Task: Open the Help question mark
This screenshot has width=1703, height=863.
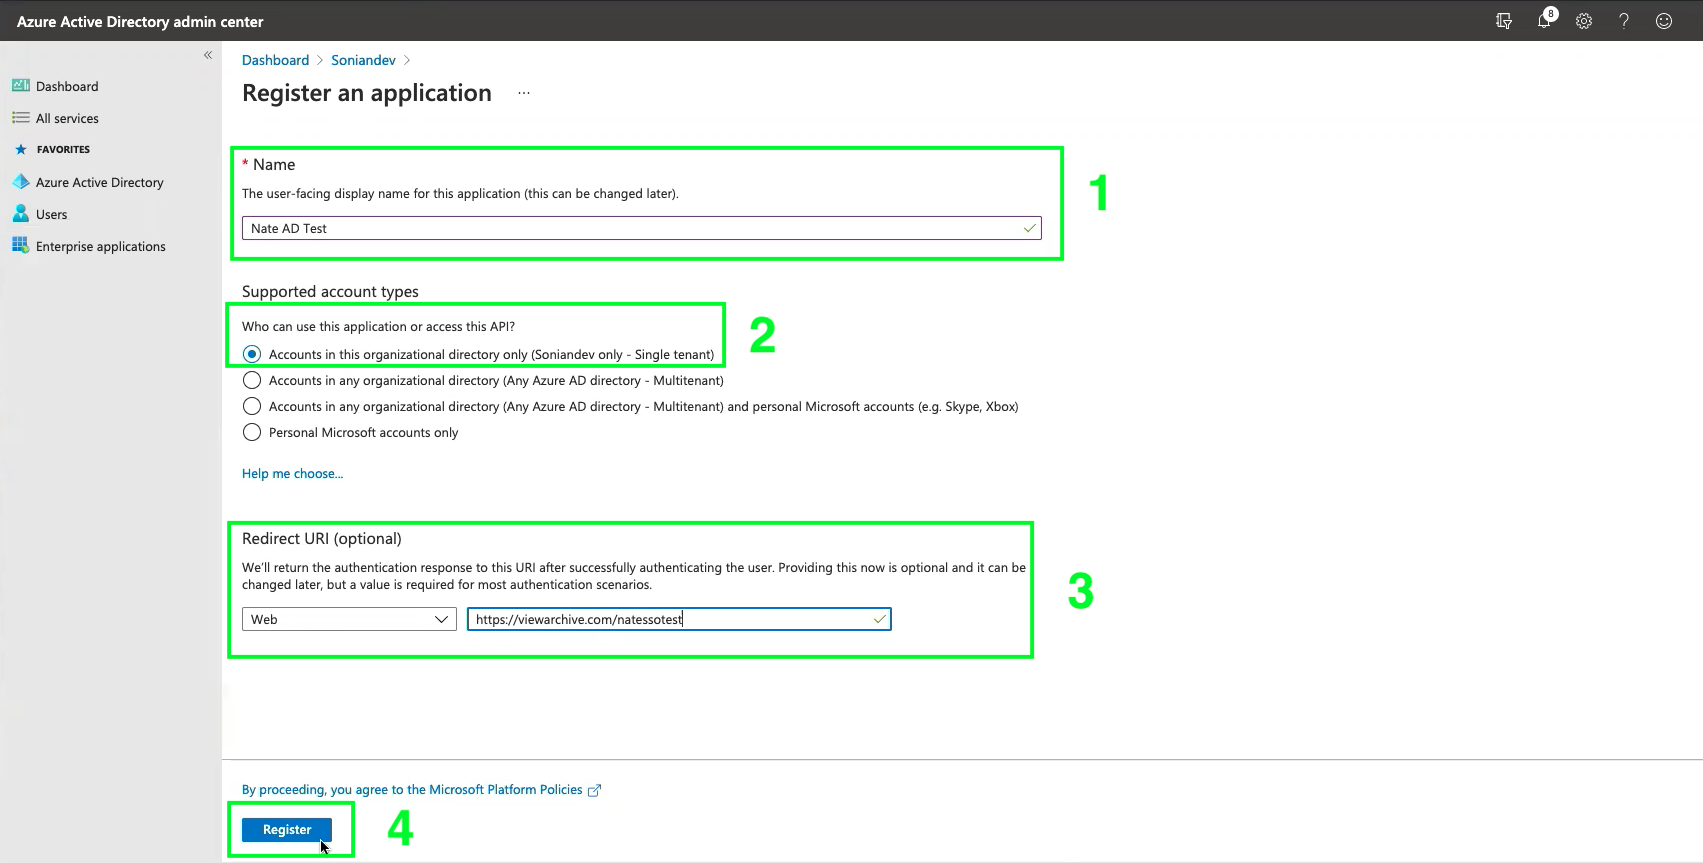Action: [x=1624, y=21]
